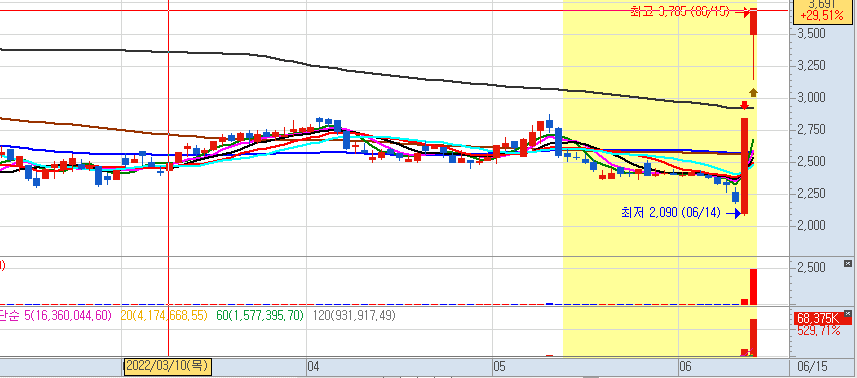Click the 최고 3,785 high price annotation
This screenshot has width=857, height=378.
[679, 11]
